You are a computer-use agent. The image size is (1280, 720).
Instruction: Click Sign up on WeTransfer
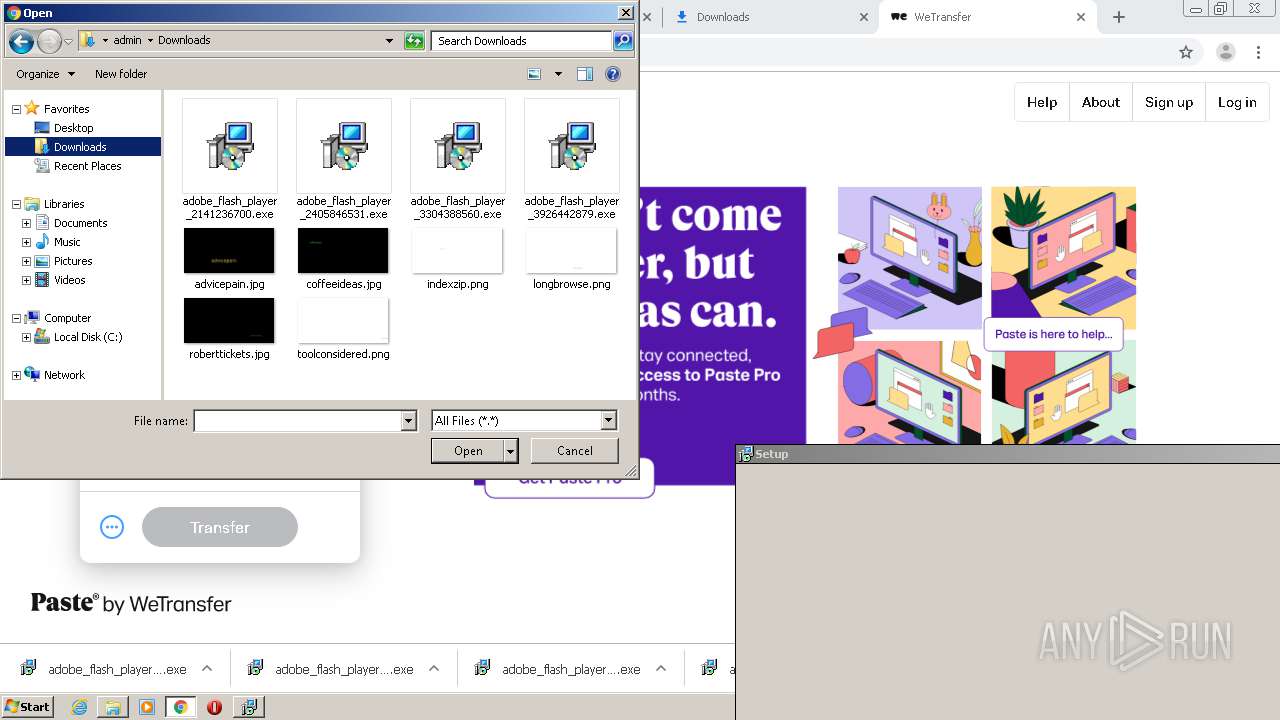pyautogui.click(x=1169, y=102)
